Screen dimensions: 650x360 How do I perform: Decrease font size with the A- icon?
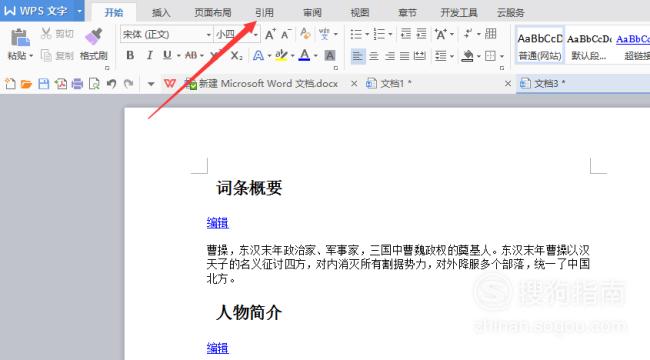coord(286,34)
